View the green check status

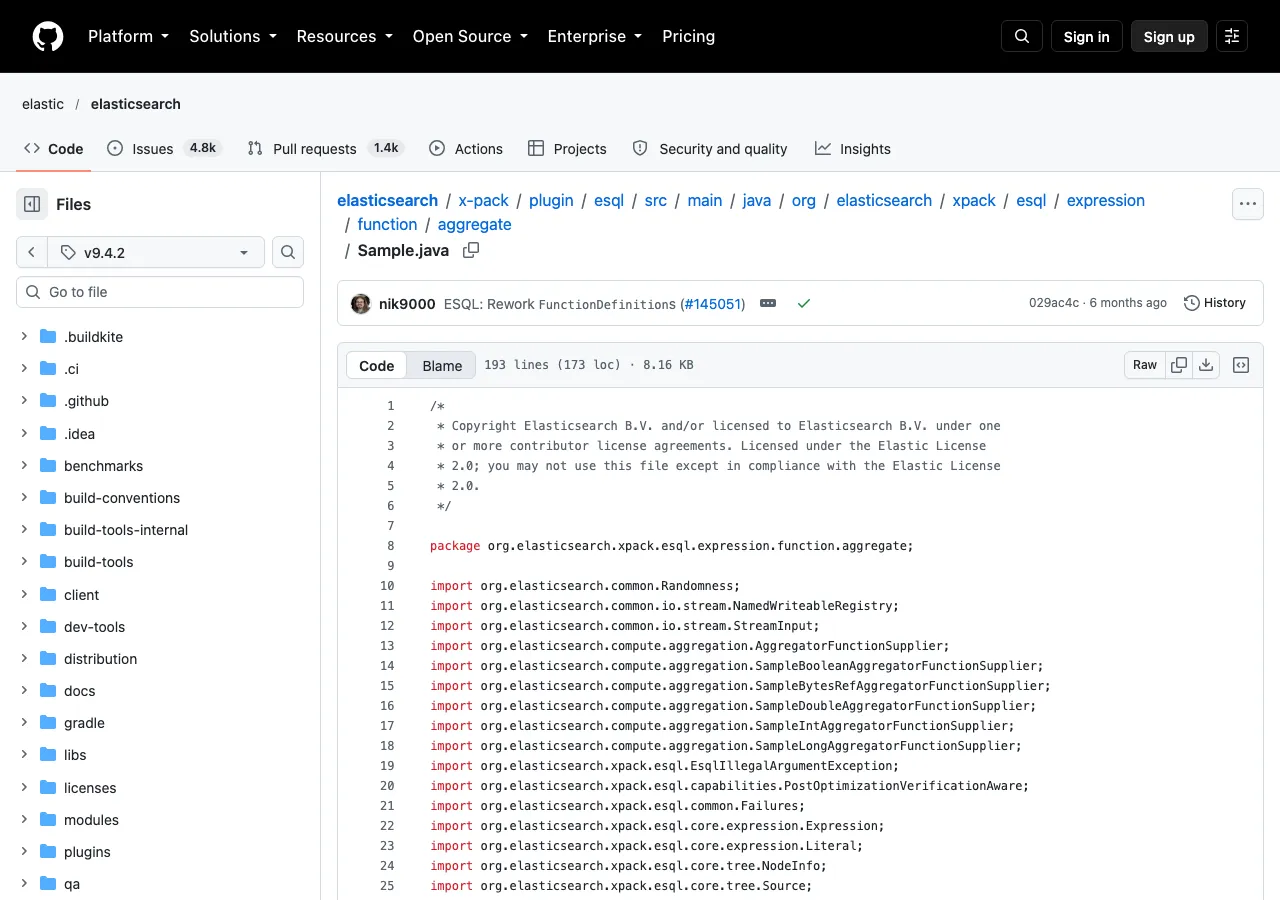point(803,303)
